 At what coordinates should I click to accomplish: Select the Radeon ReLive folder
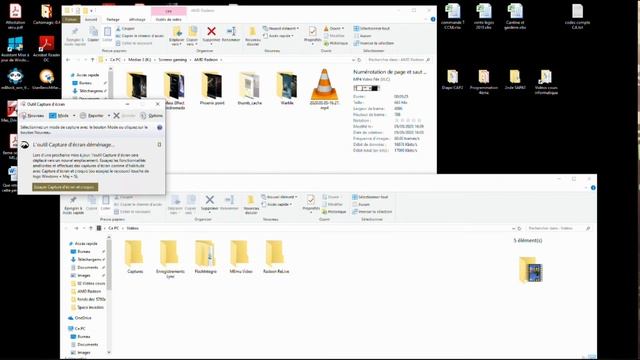tap(276, 257)
